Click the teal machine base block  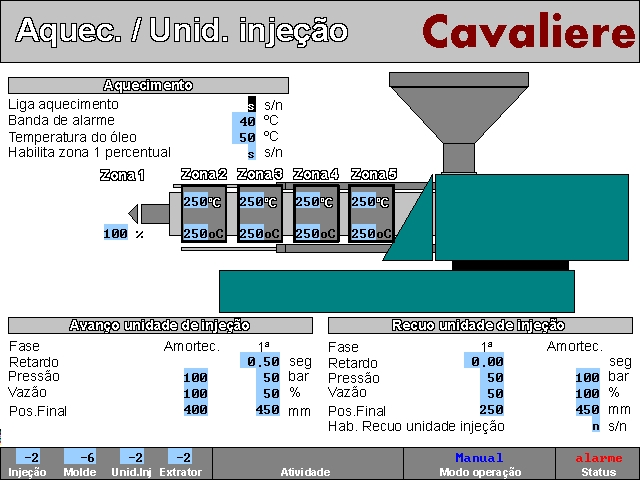396,290
